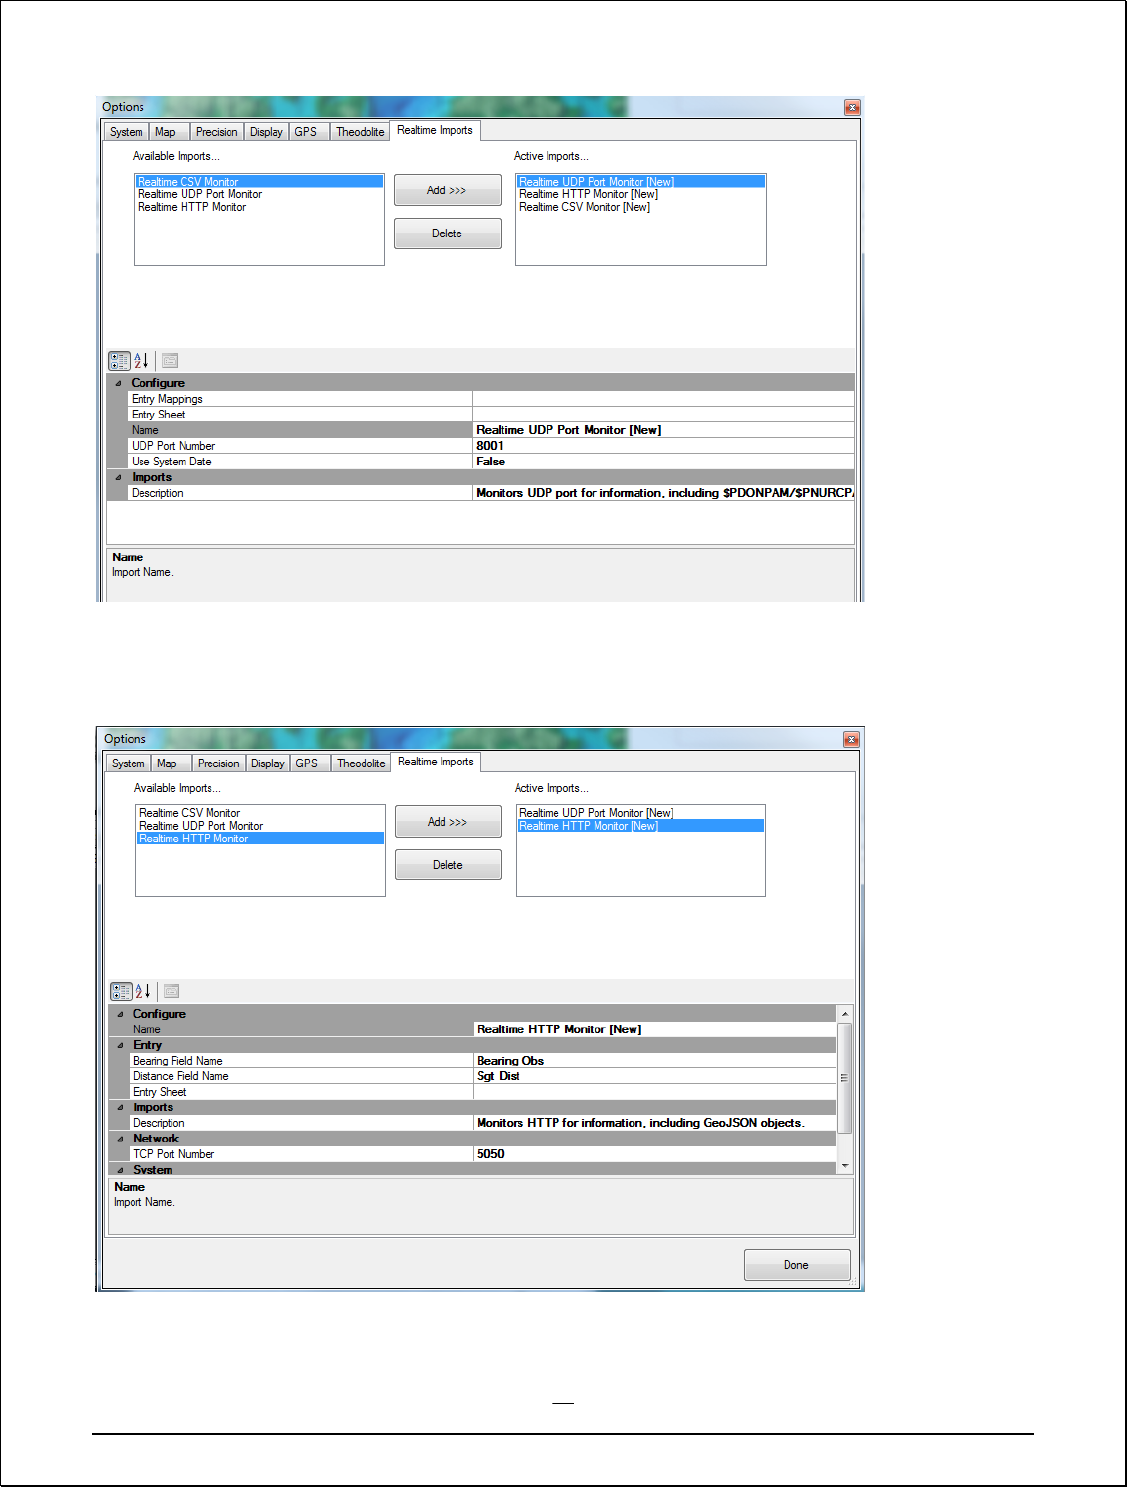1127x1487 pixels.
Task: Click Name value Realtime HTTP Monitor [New]
Action: 655,1029
